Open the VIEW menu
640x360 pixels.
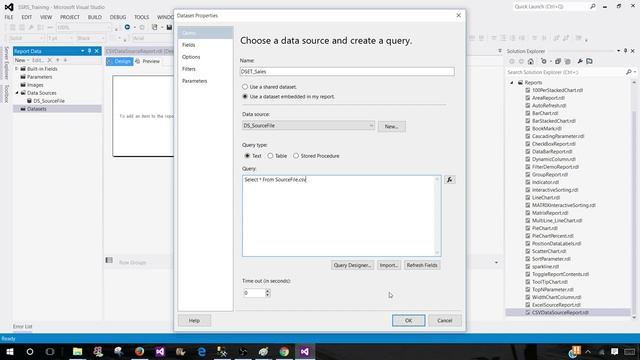(x=46, y=17)
